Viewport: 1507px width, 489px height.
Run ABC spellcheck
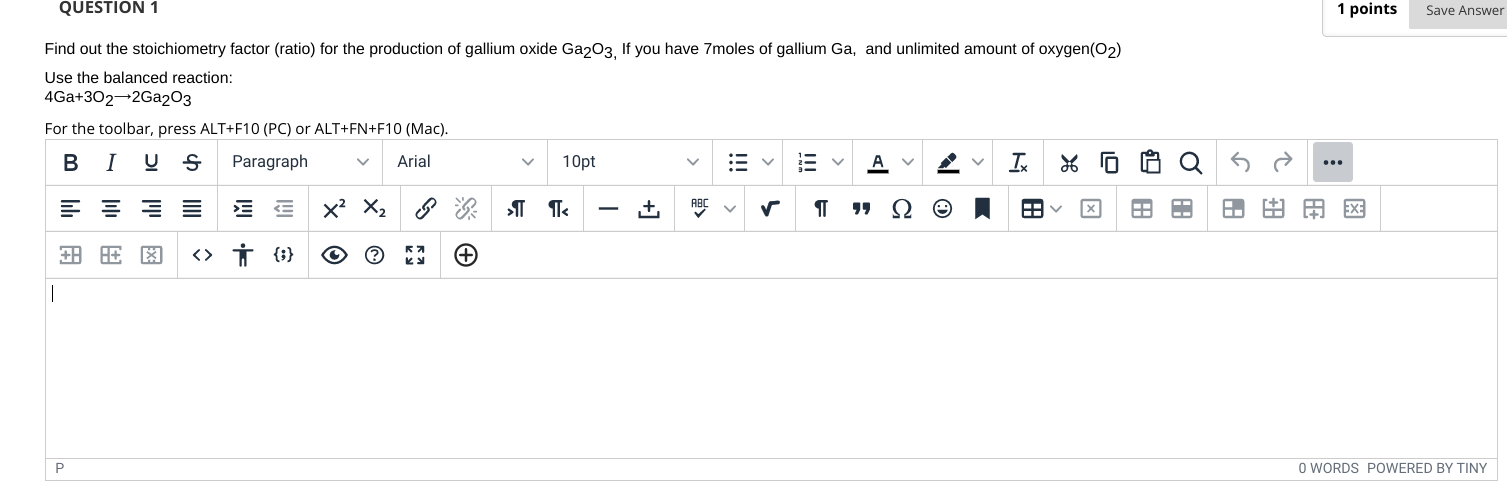700,209
